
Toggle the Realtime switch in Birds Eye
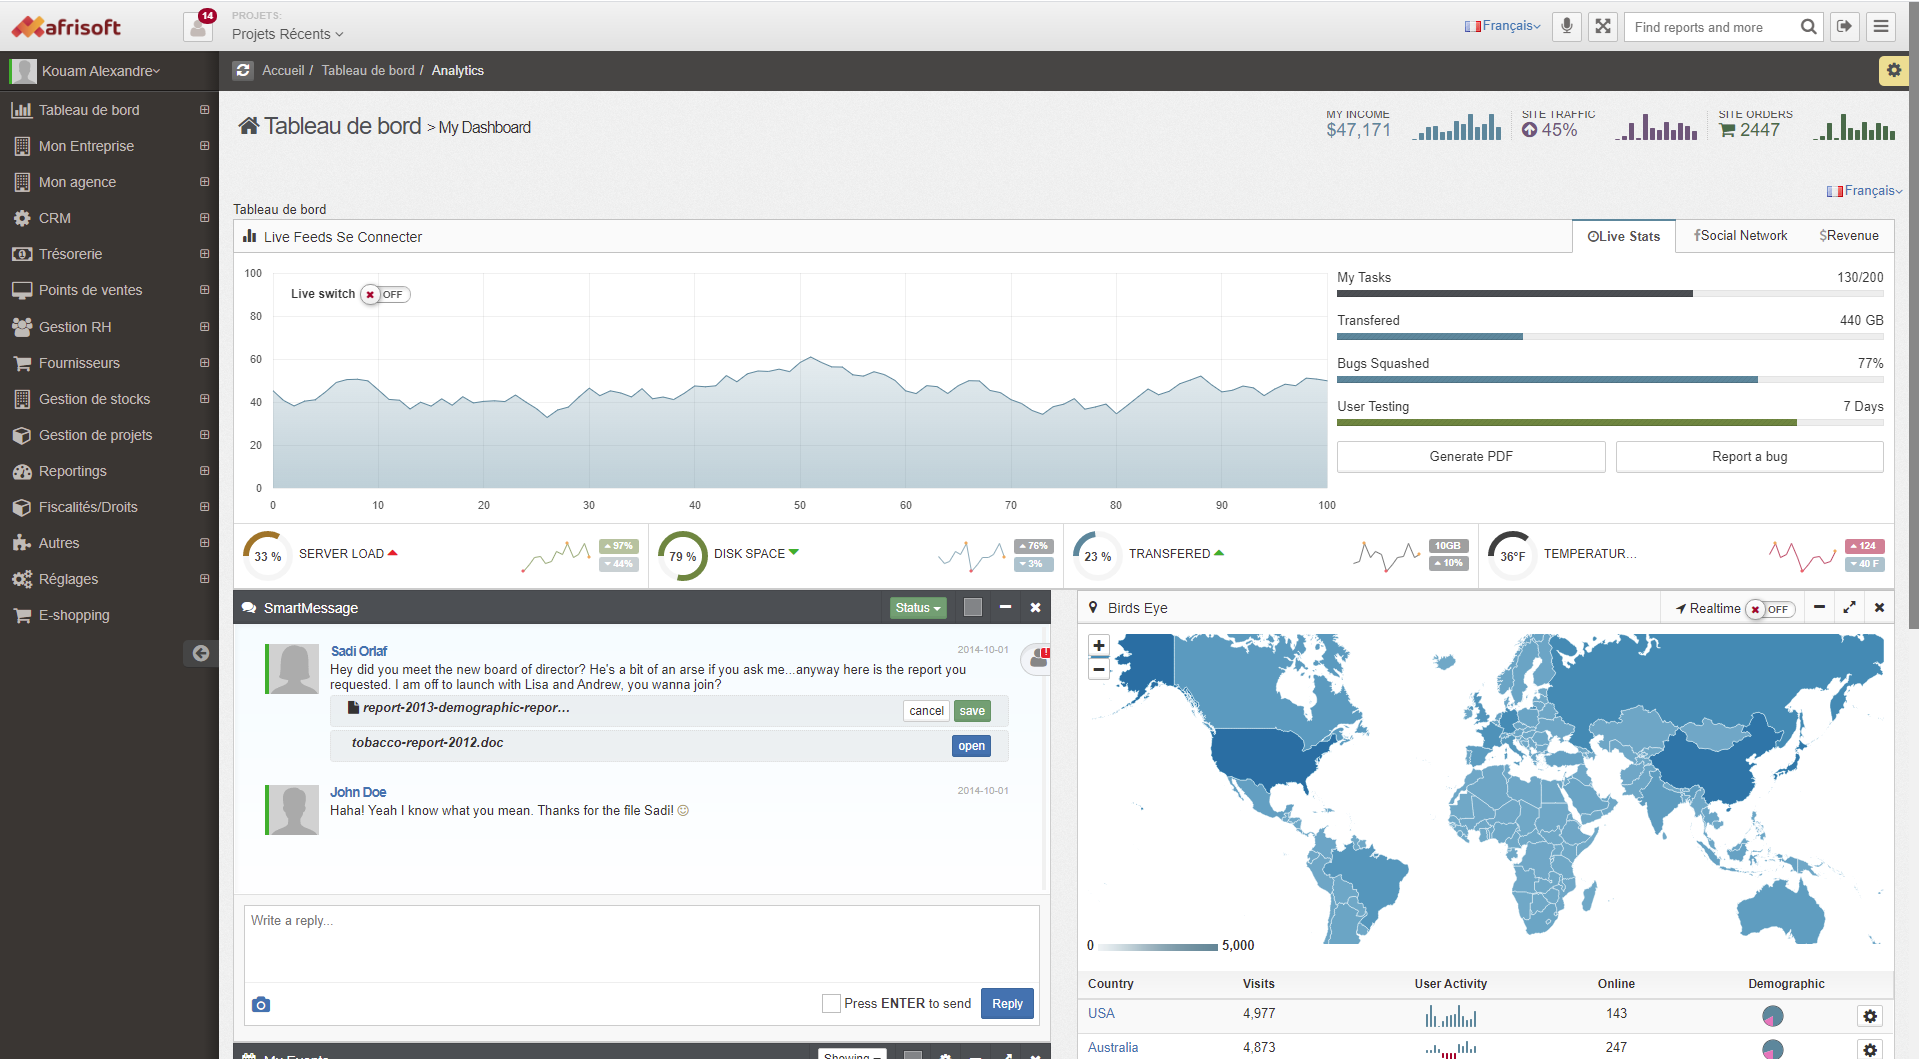1770,609
